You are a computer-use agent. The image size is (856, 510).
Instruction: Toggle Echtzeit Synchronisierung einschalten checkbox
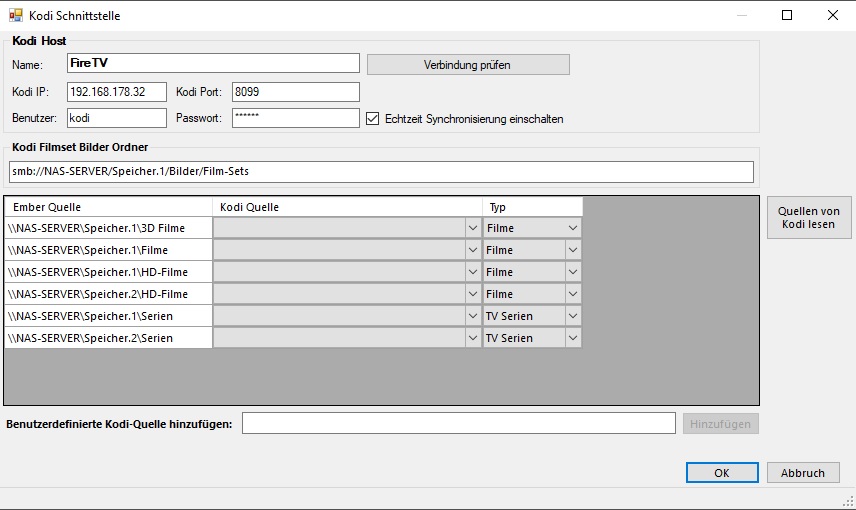(372, 118)
